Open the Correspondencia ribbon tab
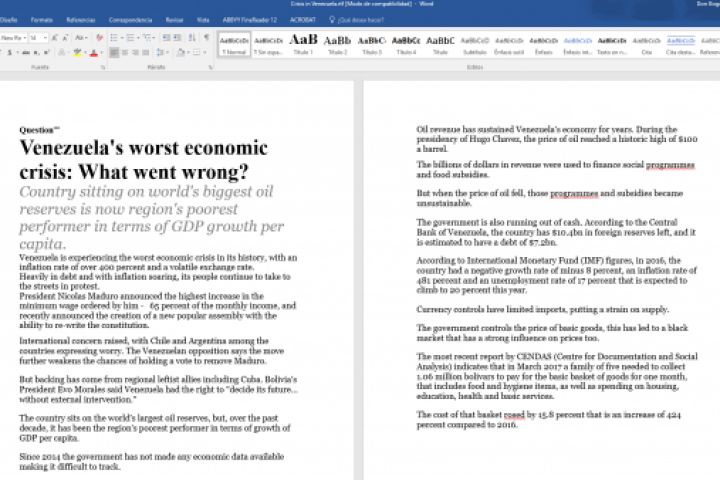Image resolution: width=720 pixels, height=480 pixels. tap(130, 20)
